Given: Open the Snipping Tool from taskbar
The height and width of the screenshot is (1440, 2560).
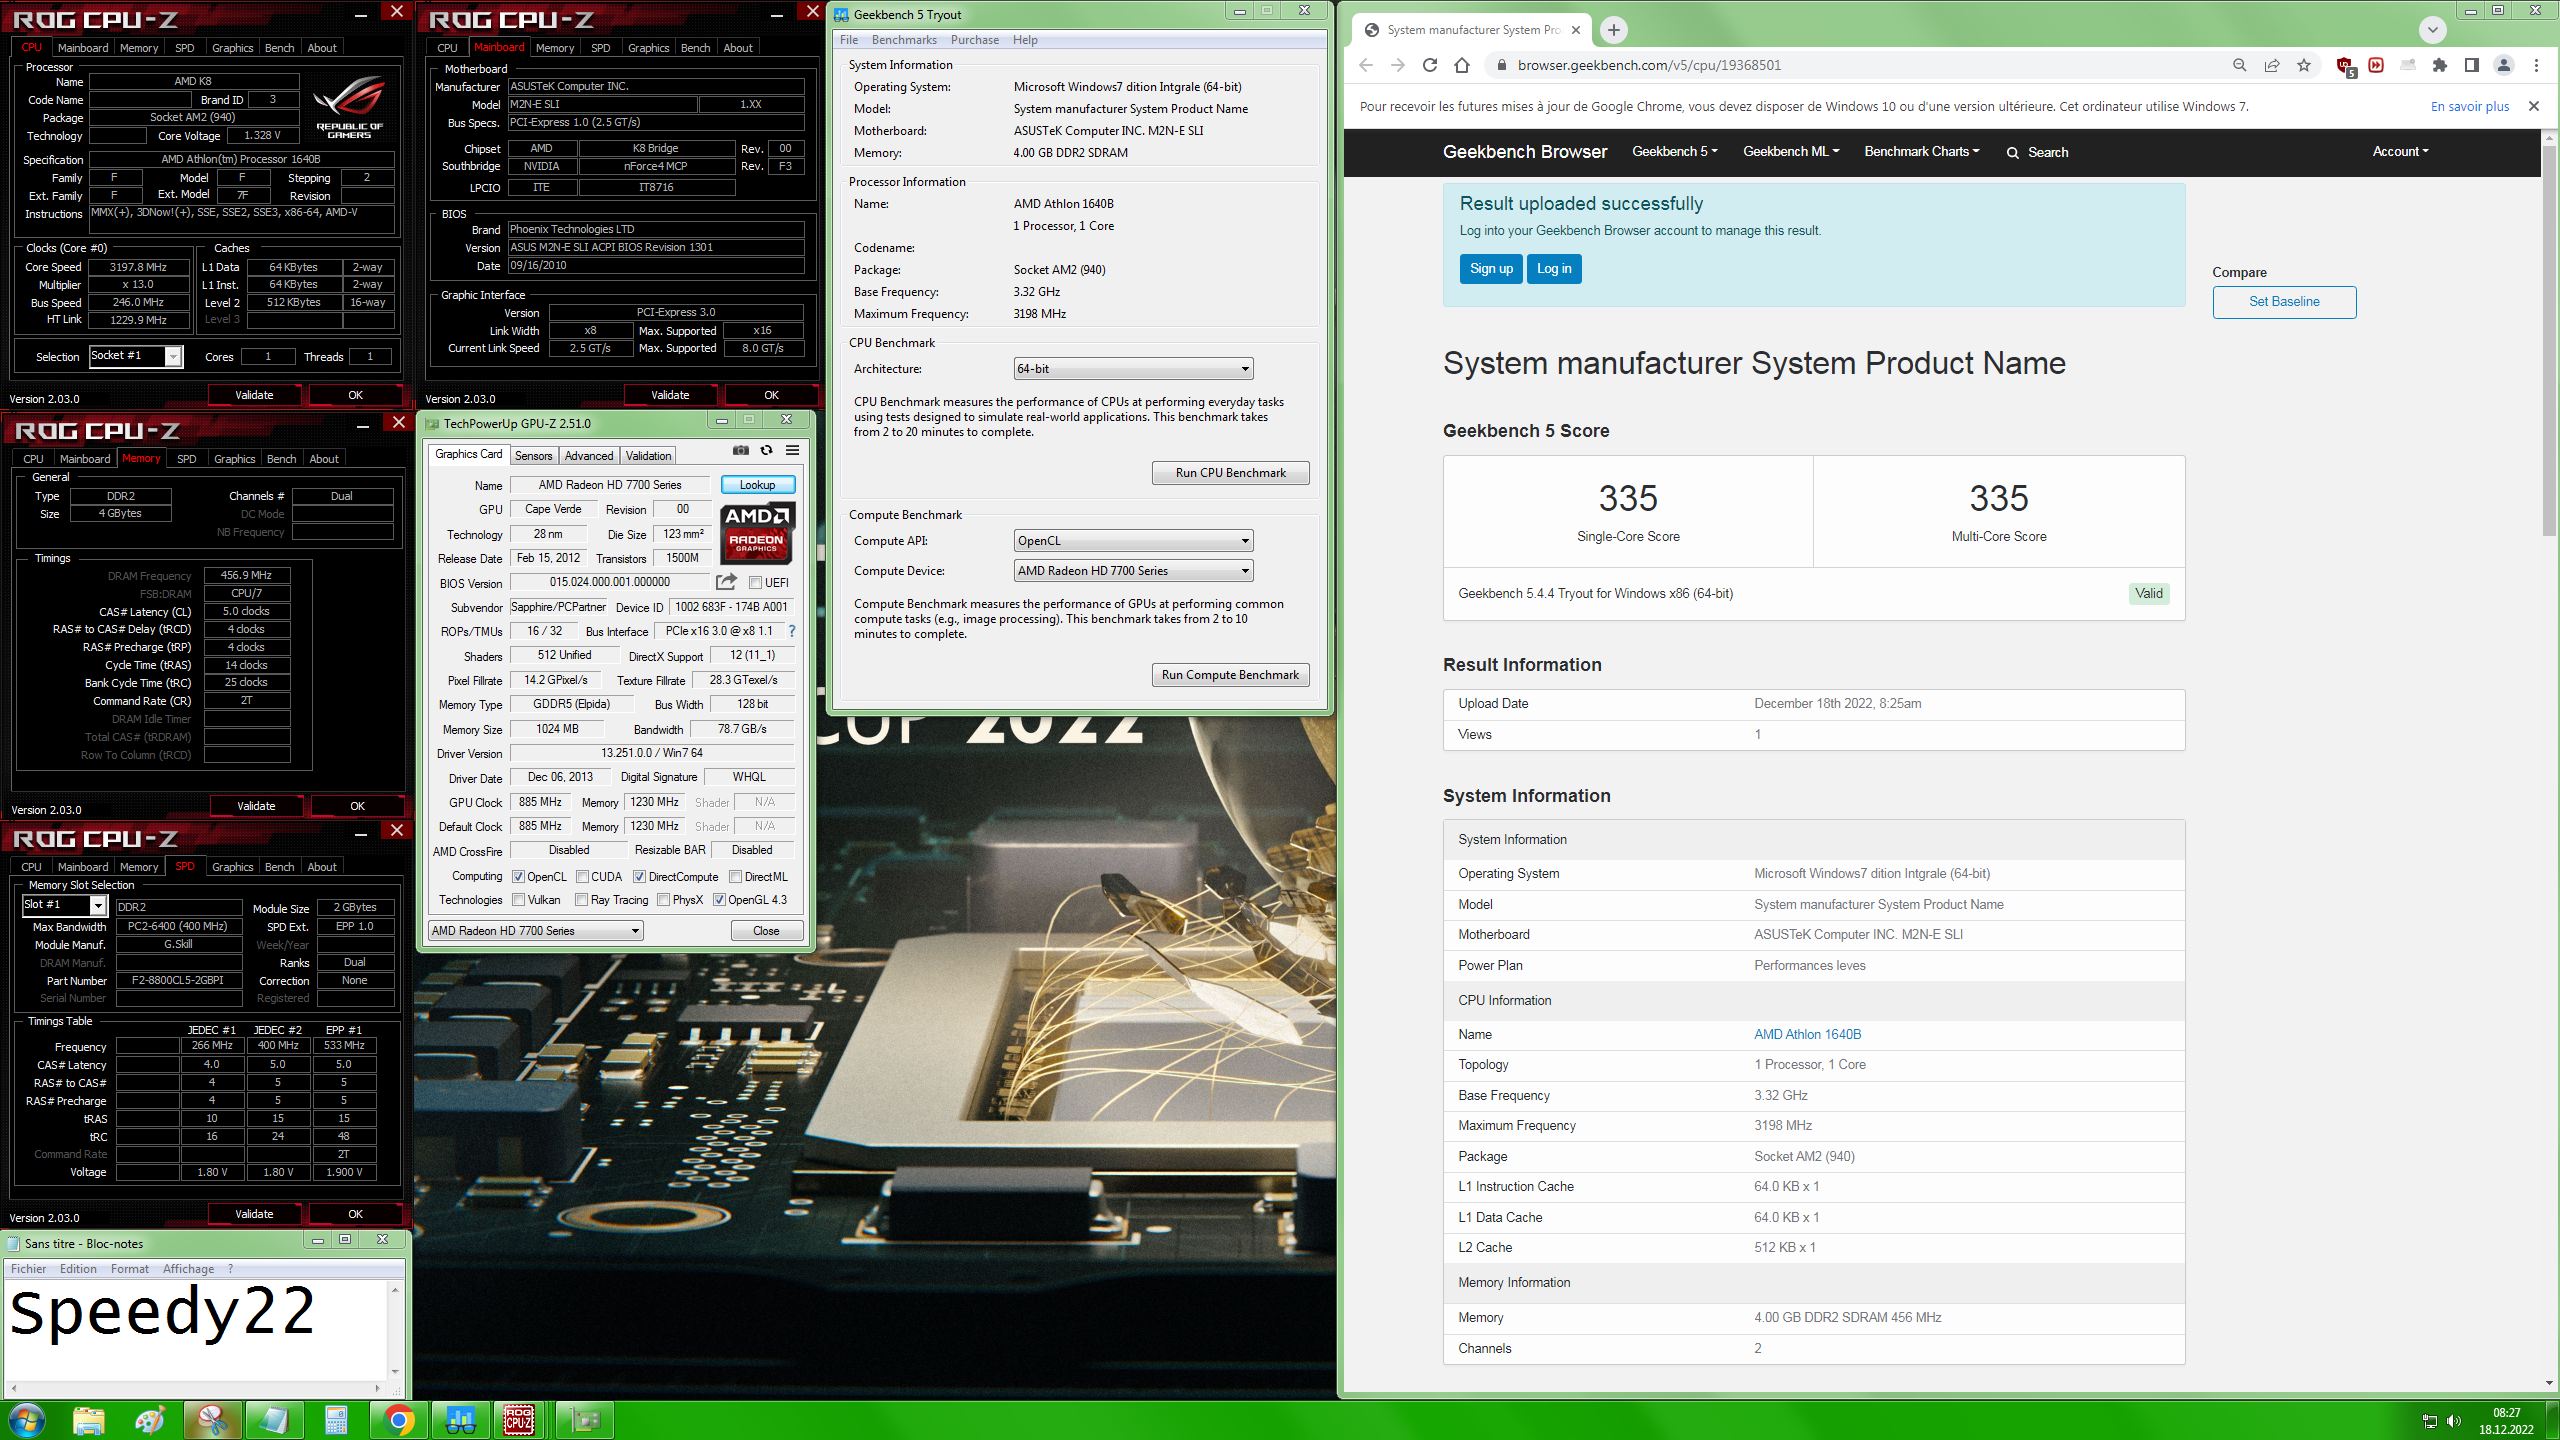Looking at the screenshot, I should tap(212, 1420).
